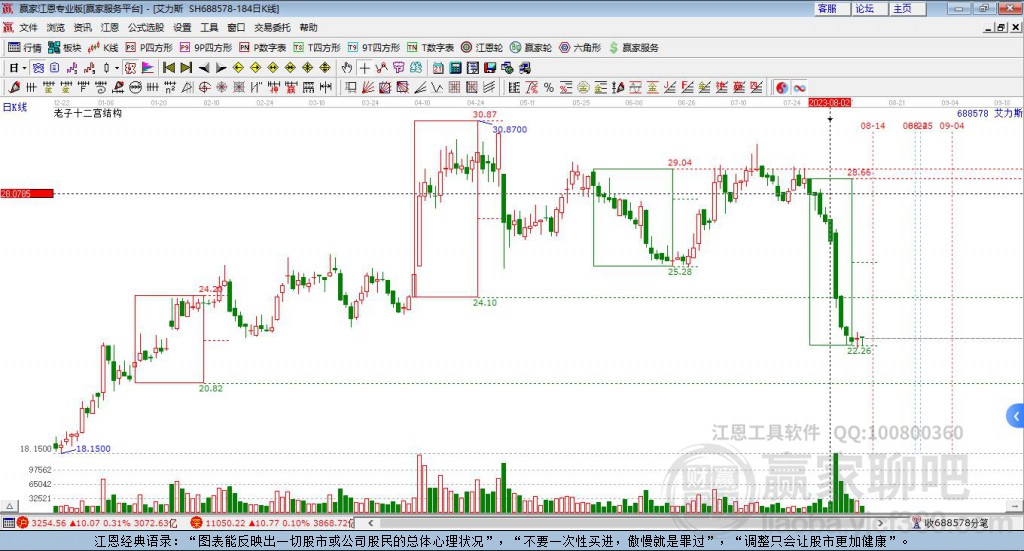Switch to K线 chart view

pos(103,48)
